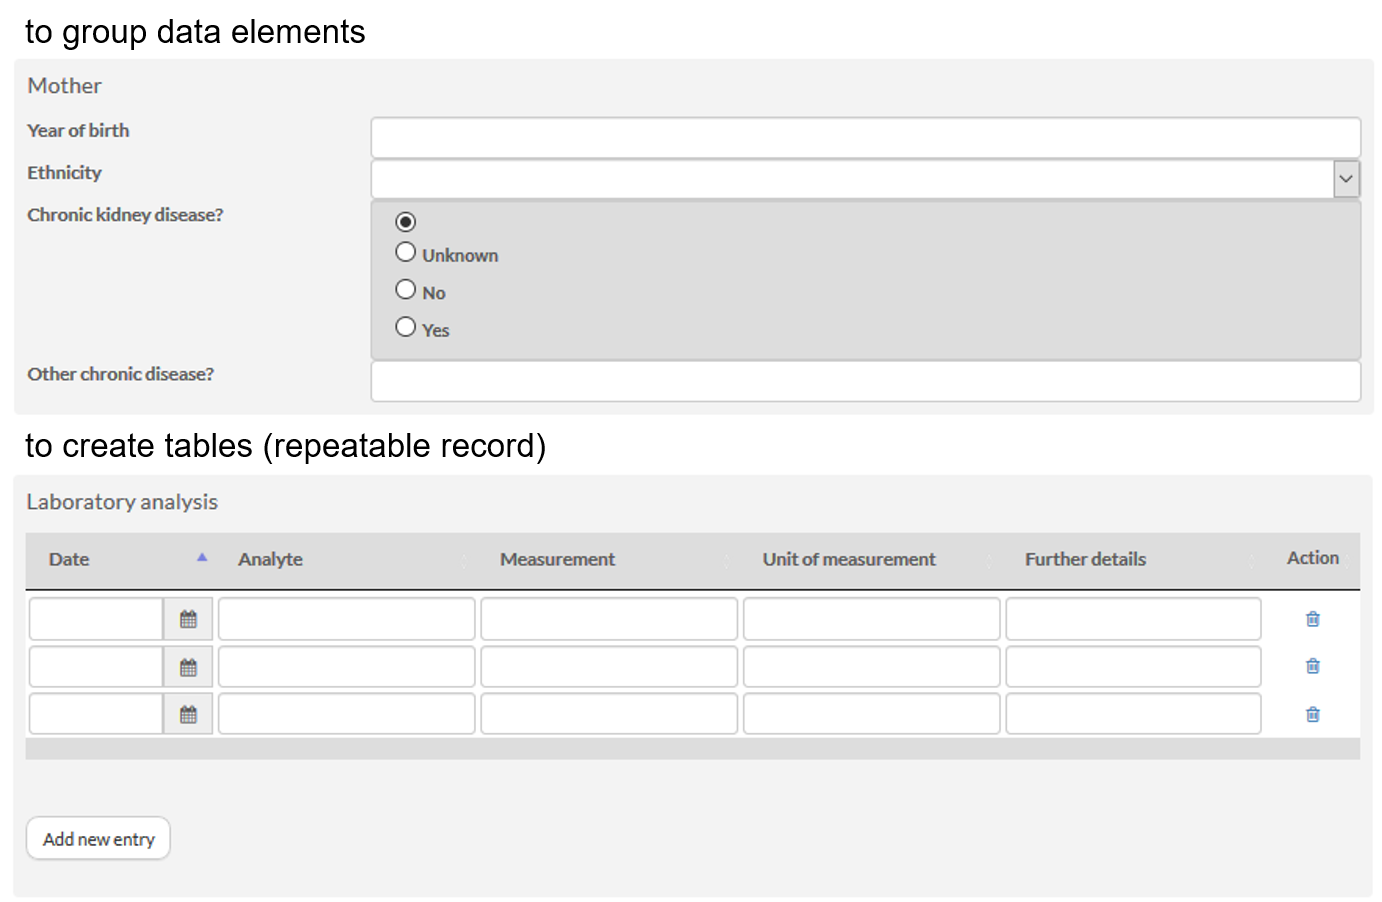
Task: Choose Unknown for chronic kidney disease
Action: [x=405, y=252]
